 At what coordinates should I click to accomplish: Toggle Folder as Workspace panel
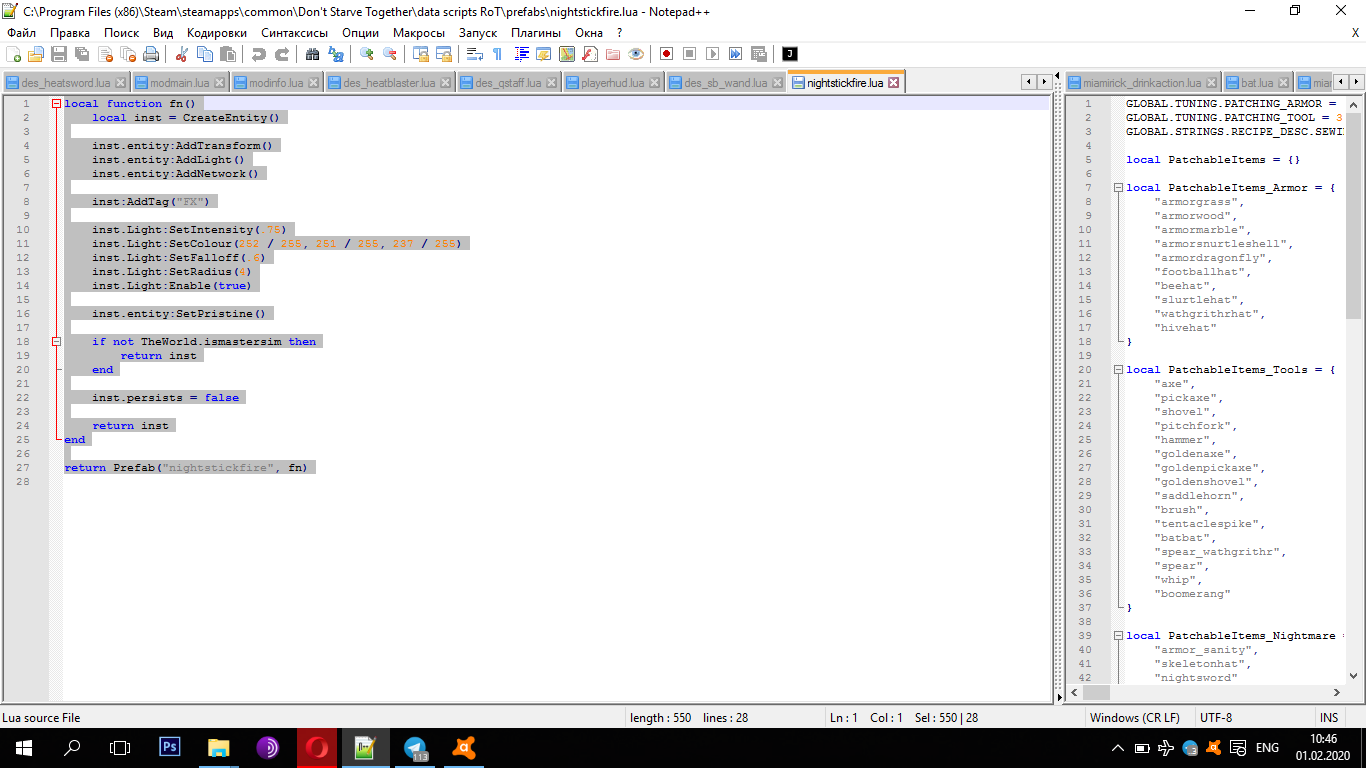(x=612, y=54)
